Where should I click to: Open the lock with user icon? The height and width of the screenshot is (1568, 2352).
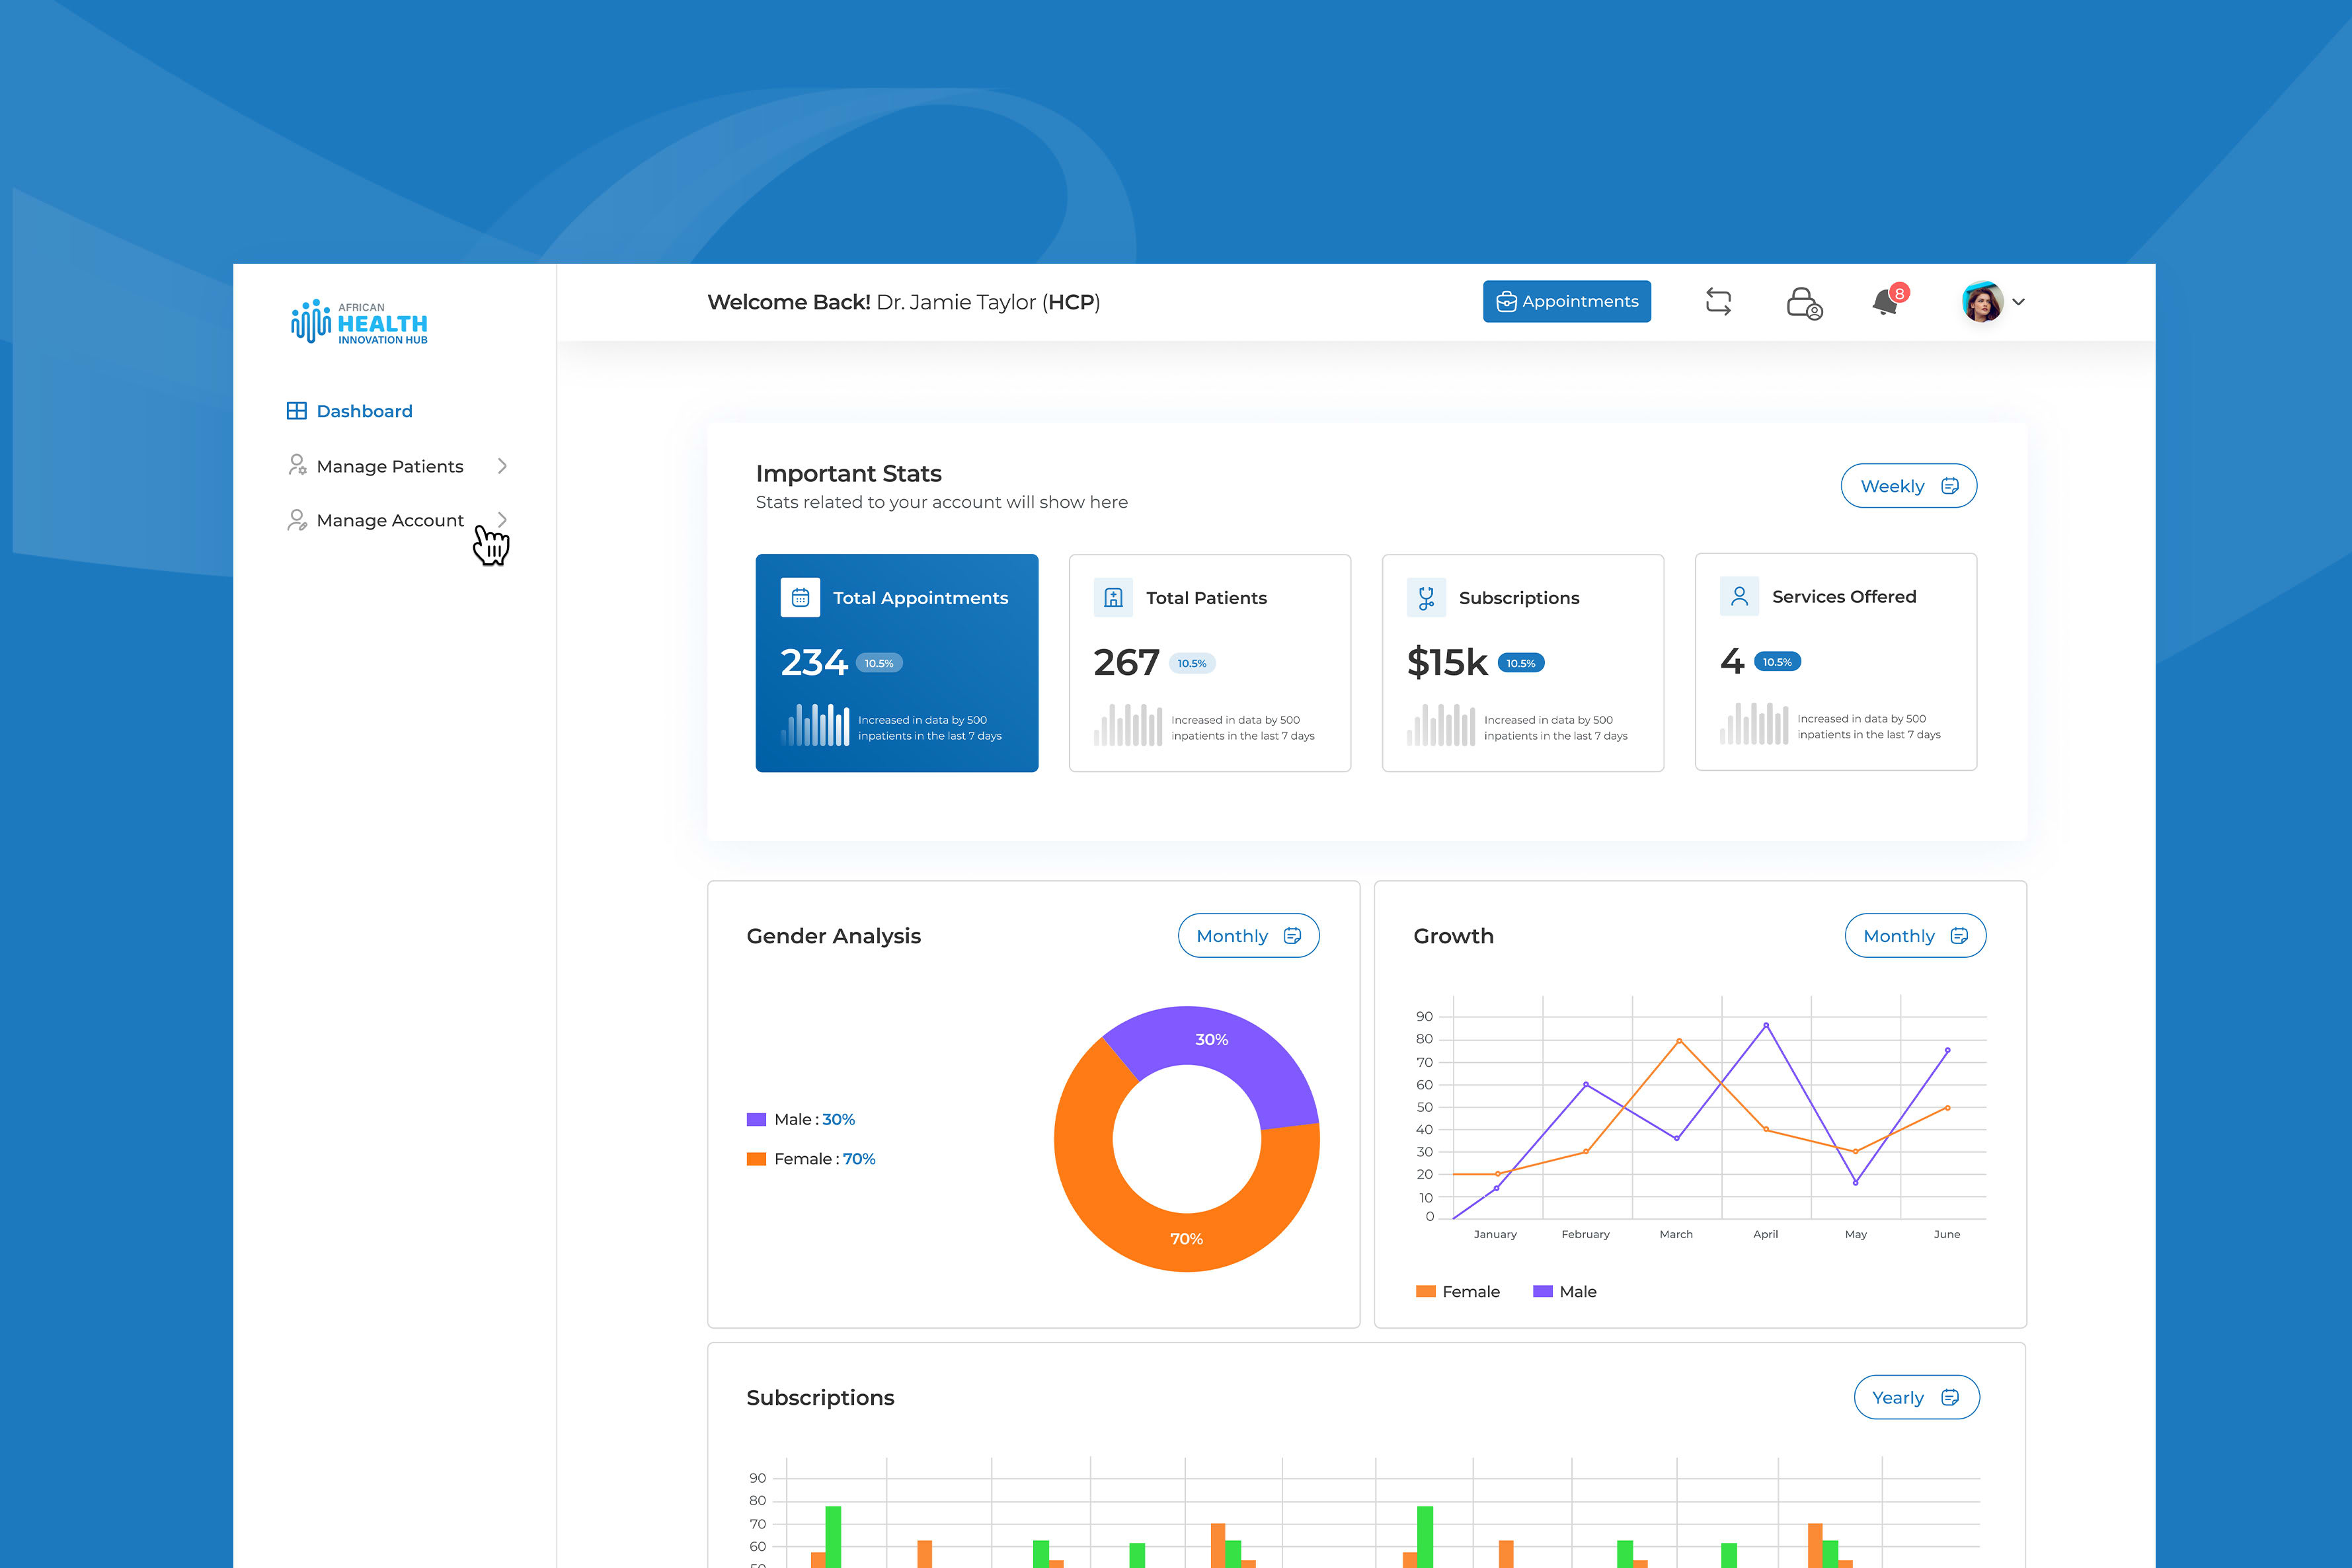1804,302
